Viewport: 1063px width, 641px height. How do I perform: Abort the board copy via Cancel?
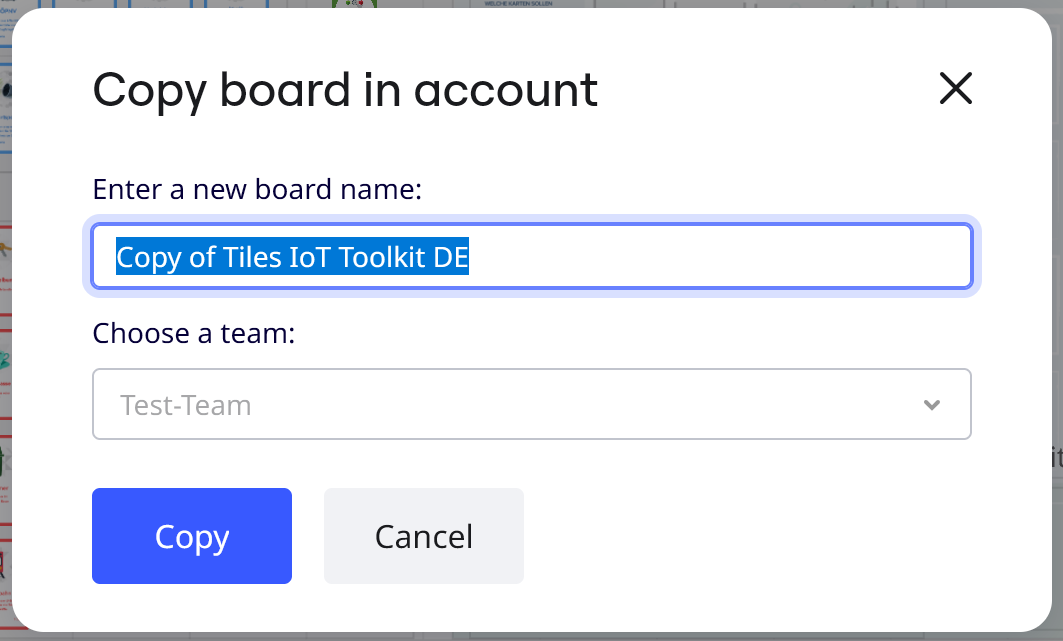[x=423, y=536]
